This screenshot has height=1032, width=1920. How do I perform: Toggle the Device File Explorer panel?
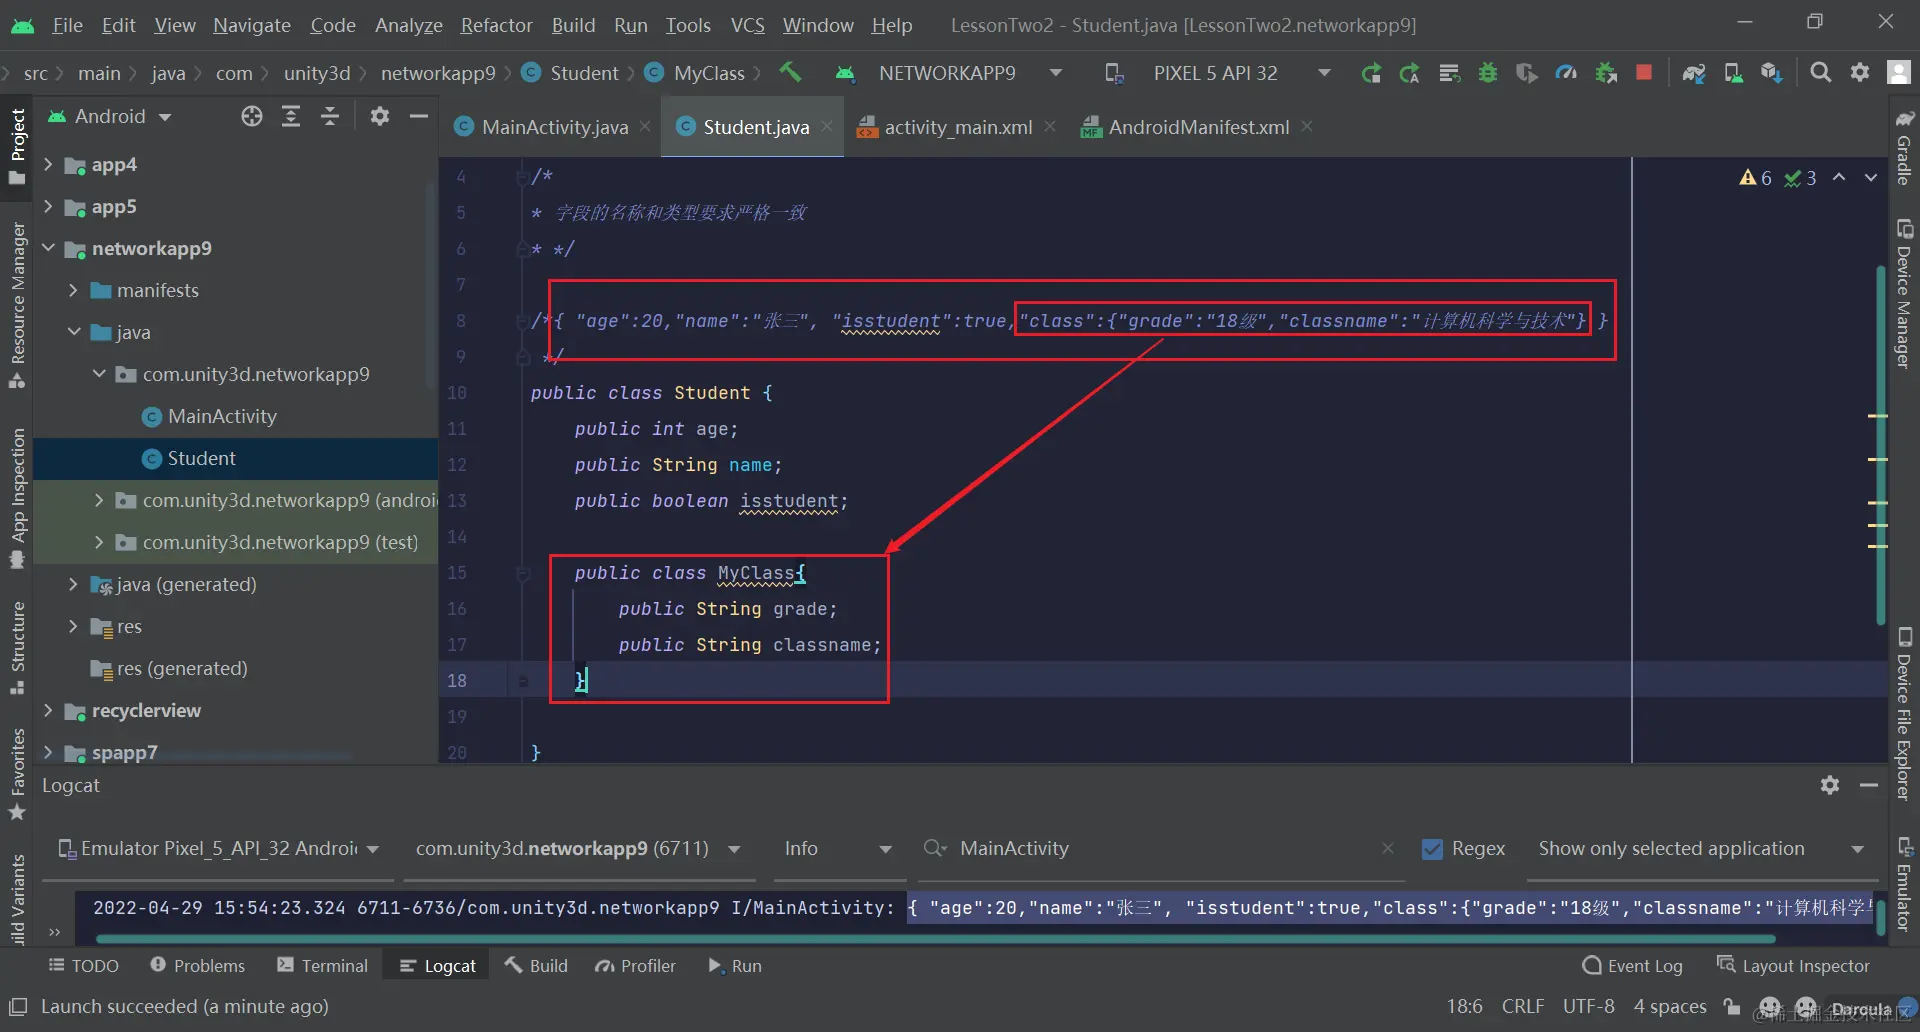pyautogui.click(x=1905, y=714)
